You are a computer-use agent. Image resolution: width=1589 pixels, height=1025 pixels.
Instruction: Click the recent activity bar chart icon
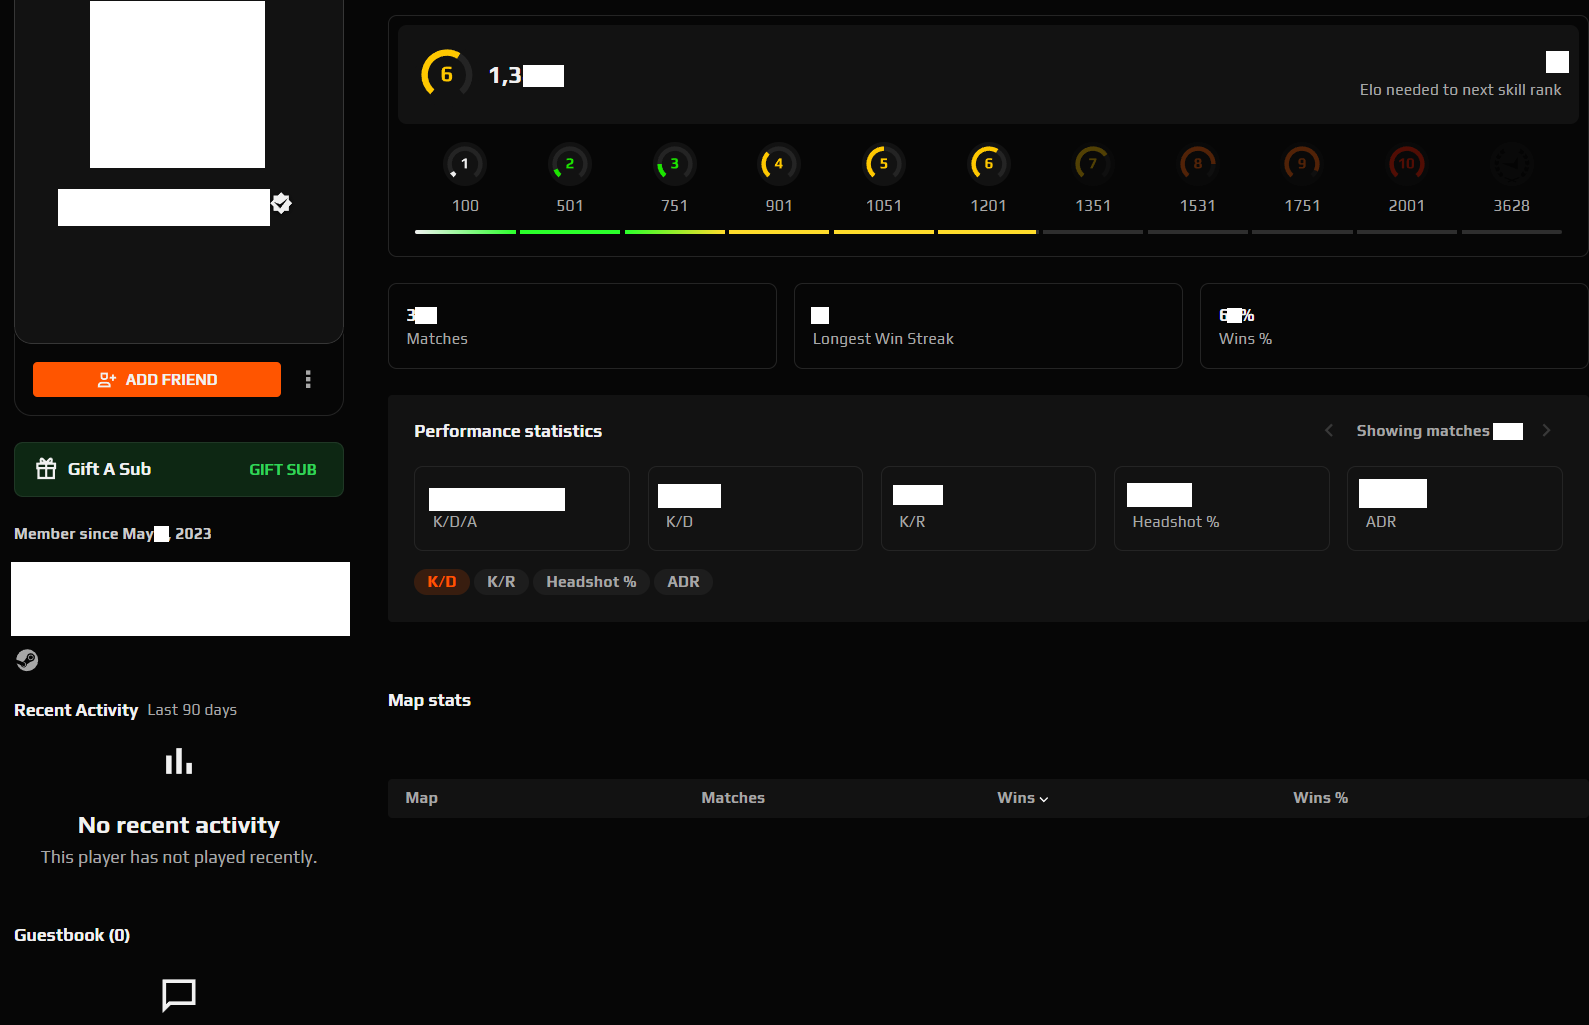[179, 762]
